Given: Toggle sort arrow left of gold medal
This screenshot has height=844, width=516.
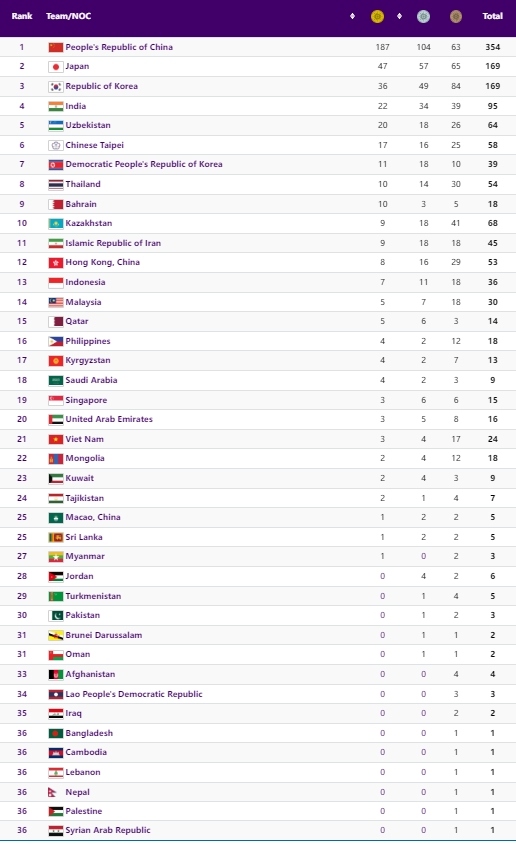Looking at the screenshot, I should click(x=352, y=16).
